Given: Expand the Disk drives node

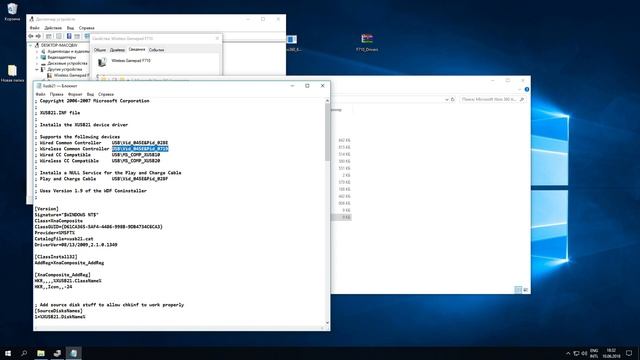Looking at the screenshot, I should coord(37,64).
